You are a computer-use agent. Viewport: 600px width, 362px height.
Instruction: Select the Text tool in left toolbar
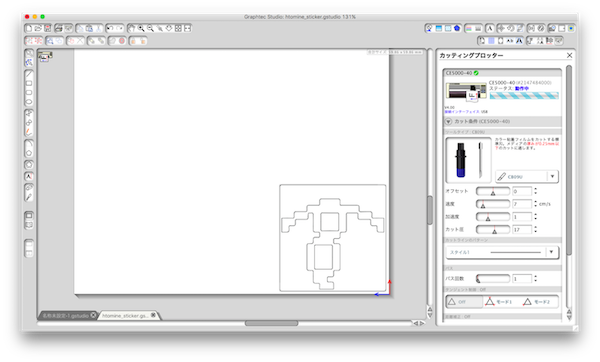click(x=29, y=176)
